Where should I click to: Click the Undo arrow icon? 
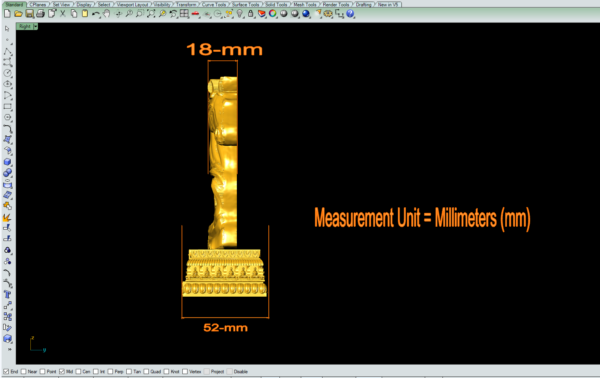pyautogui.click(x=96, y=14)
